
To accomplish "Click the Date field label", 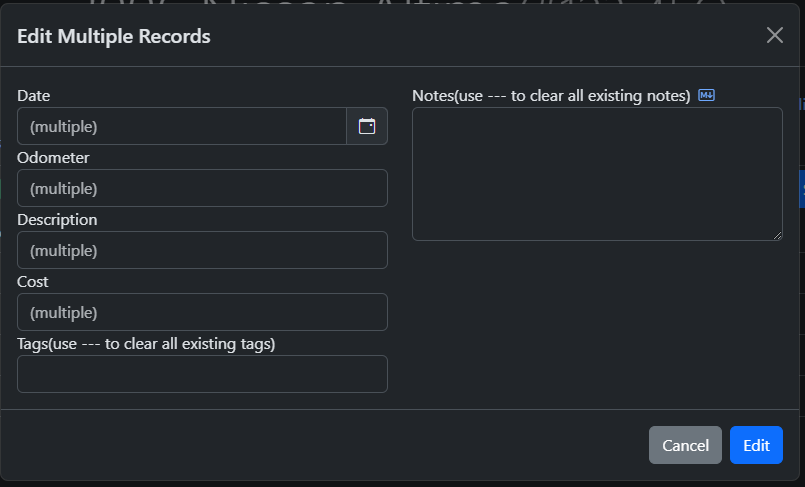I will click(34, 96).
